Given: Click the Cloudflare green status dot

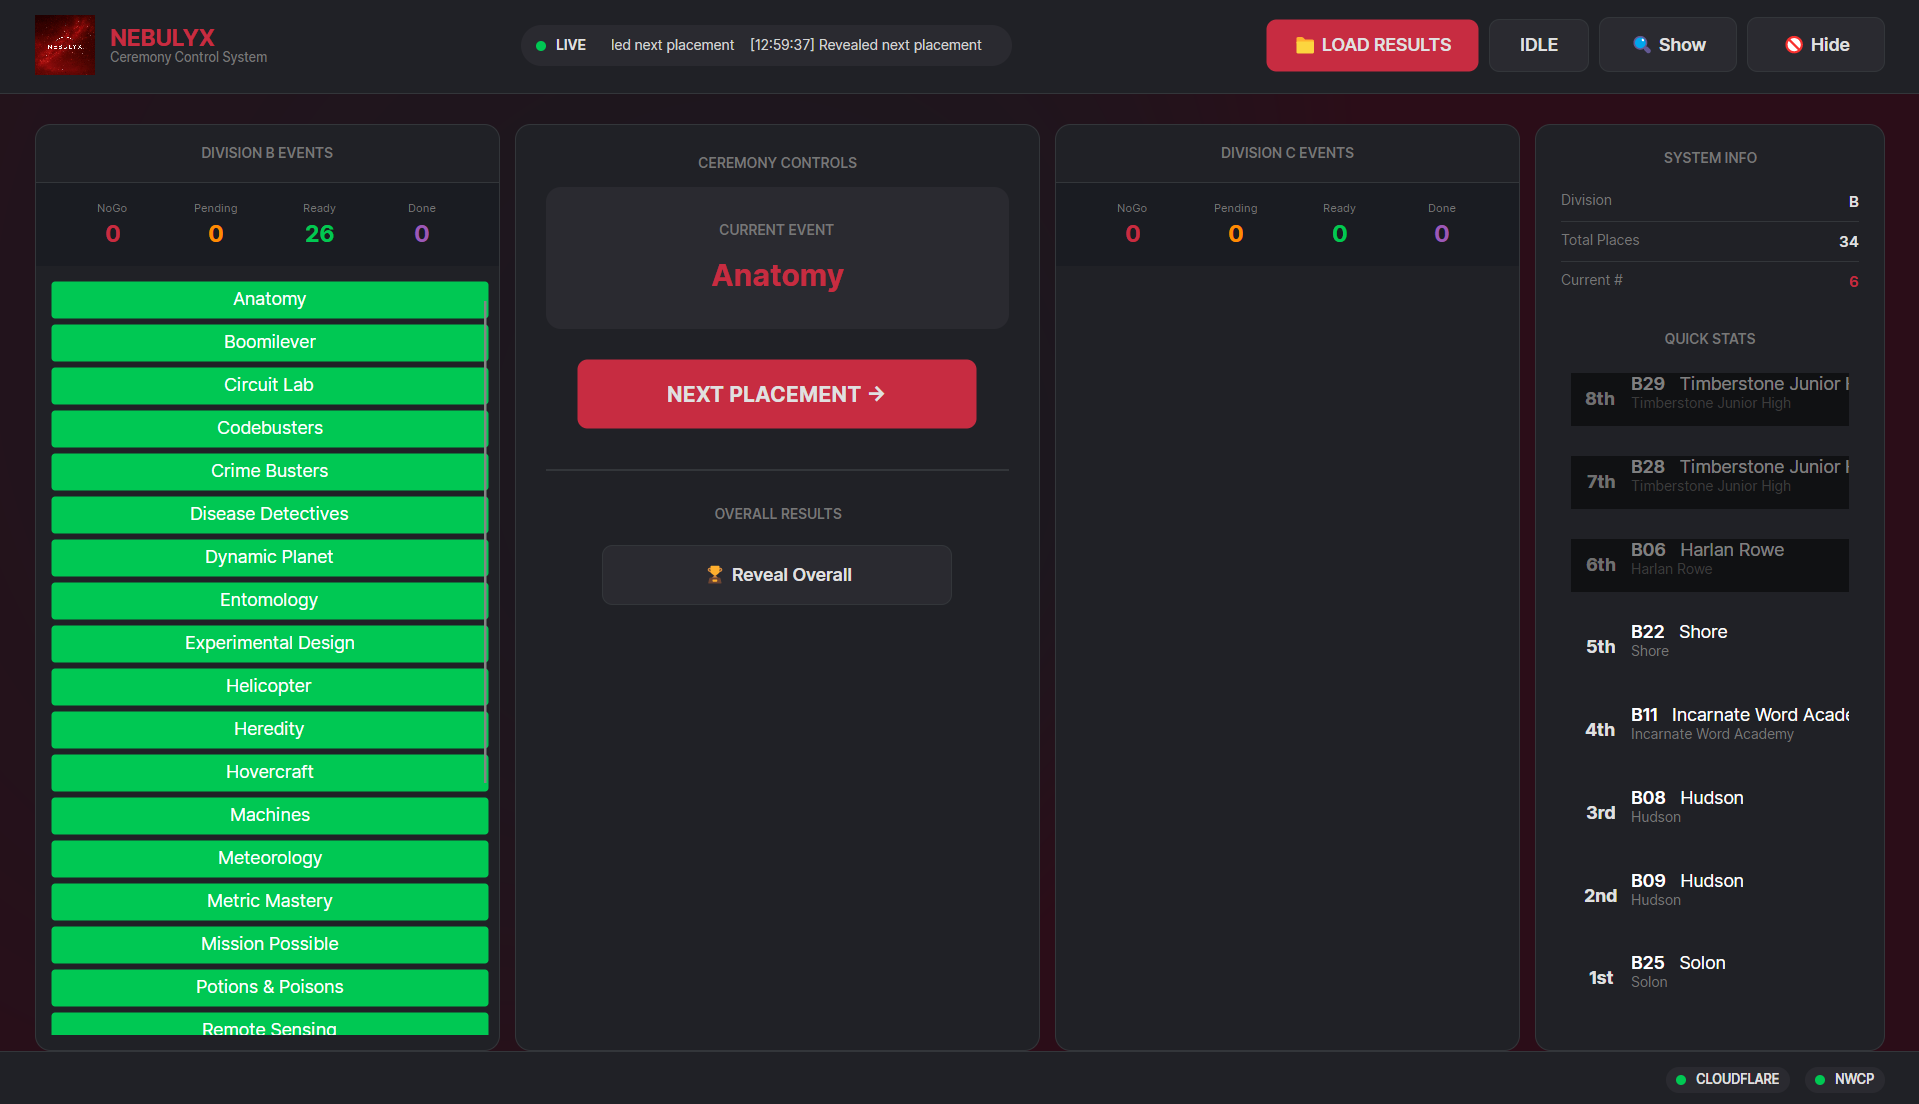Looking at the screenshot, I should pyautogui.click(x=1681, y=1079).
